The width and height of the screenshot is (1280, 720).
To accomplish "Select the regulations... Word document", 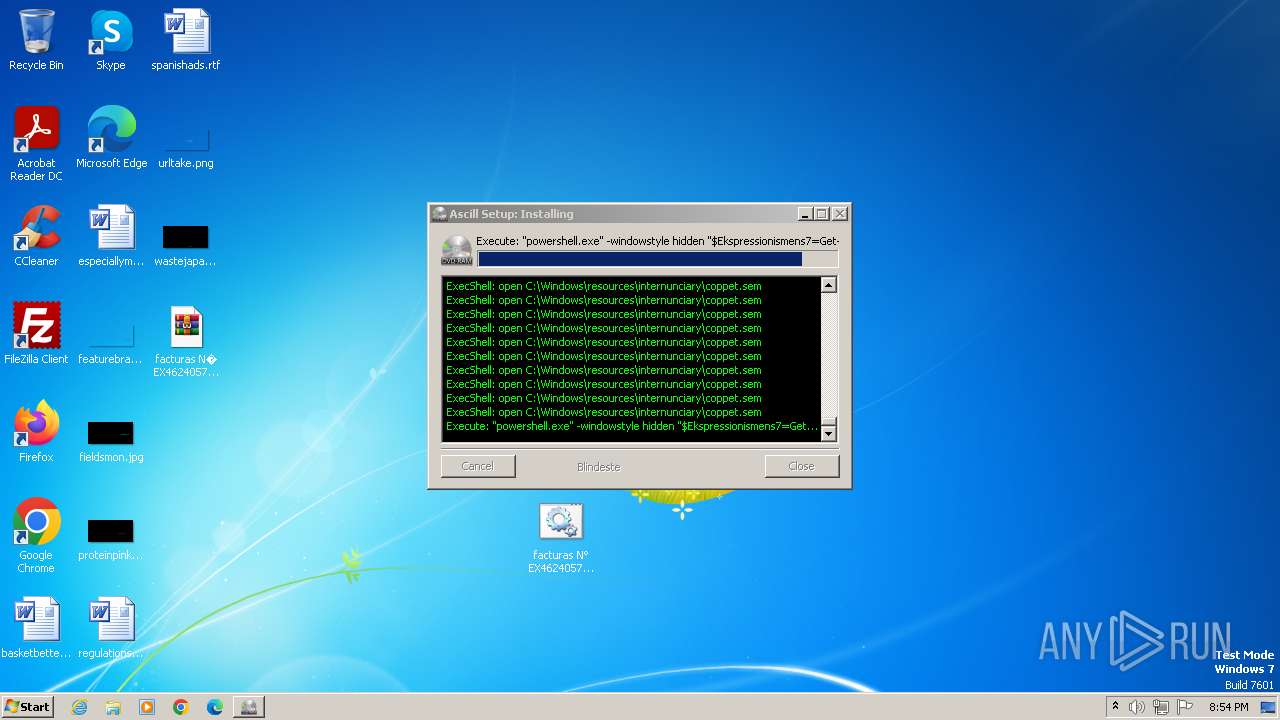I will click(111, 628).
